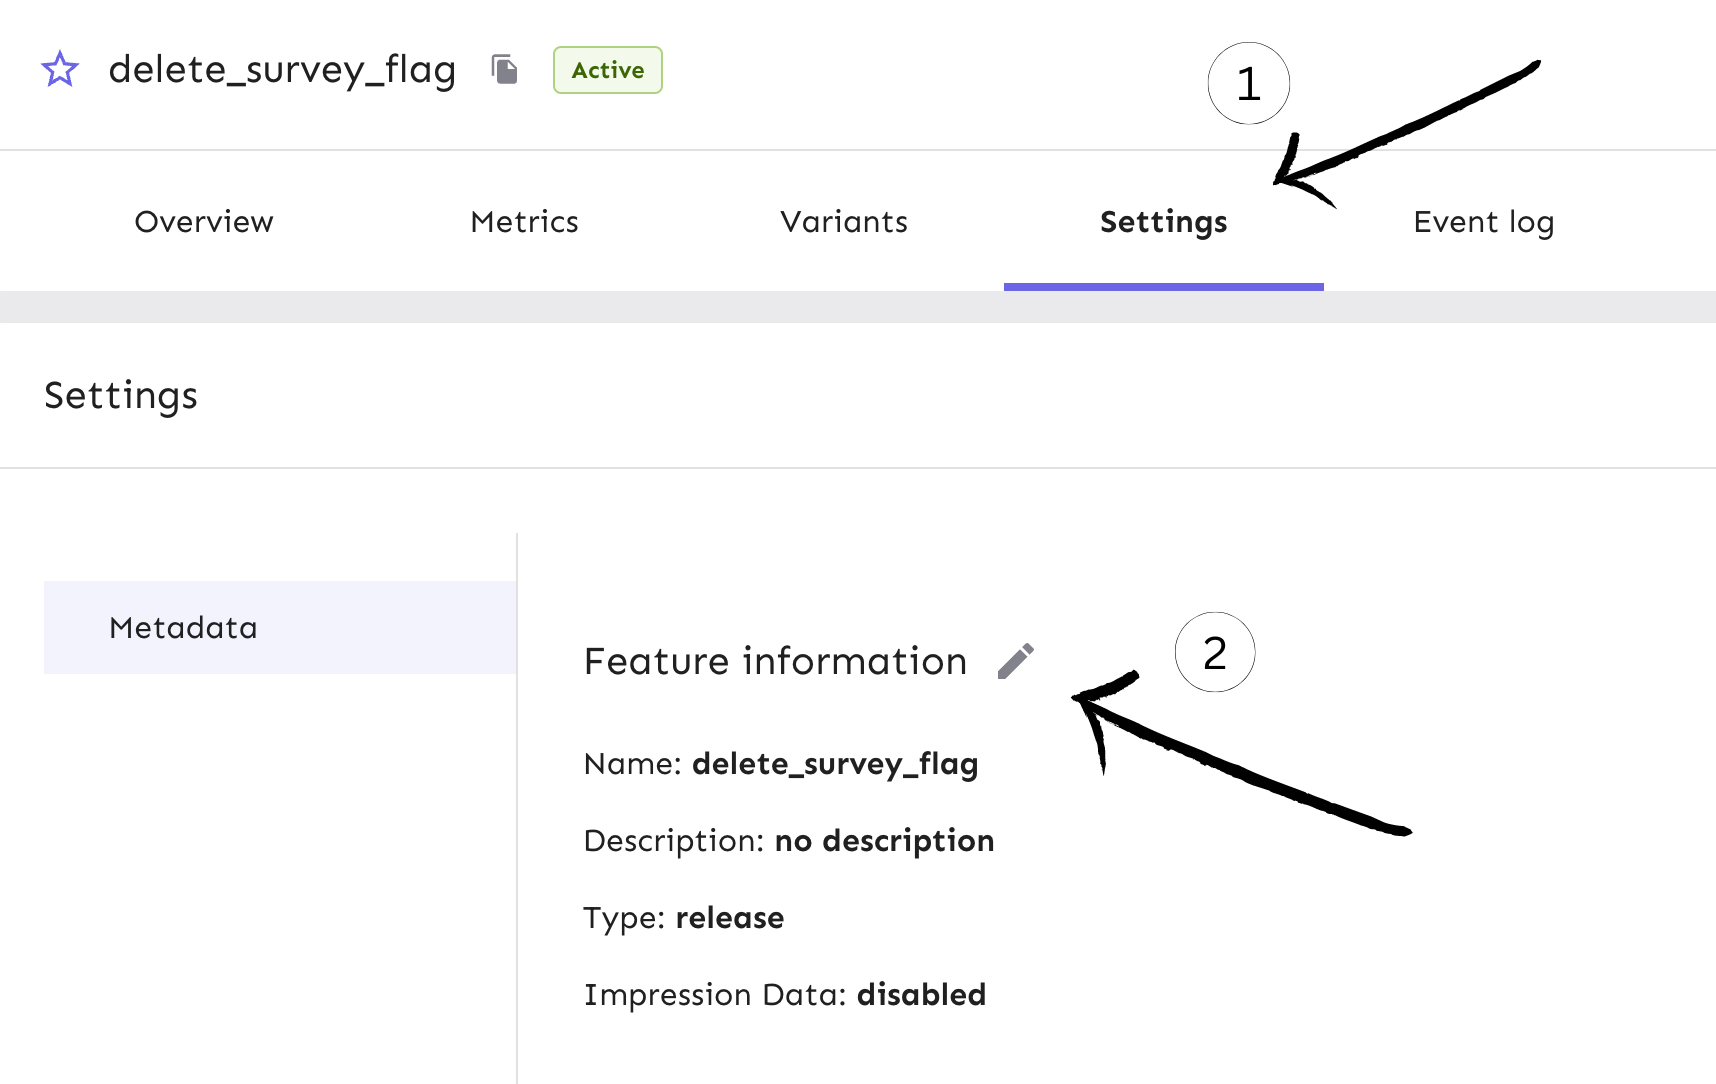This screenshot has width=1716, height=1084.
Task: Select the Settings tab
Action: pos(1163,222)
